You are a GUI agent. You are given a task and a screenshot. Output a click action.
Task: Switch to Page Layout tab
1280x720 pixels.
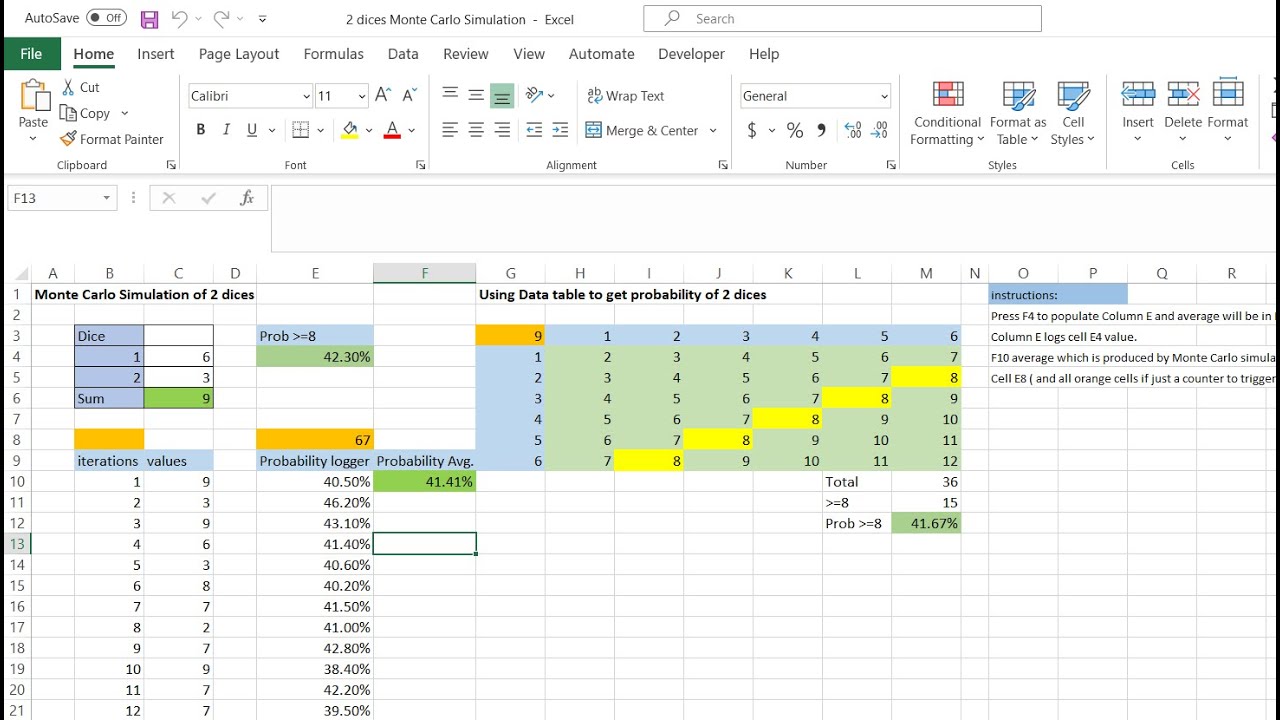tap(239, 54)
